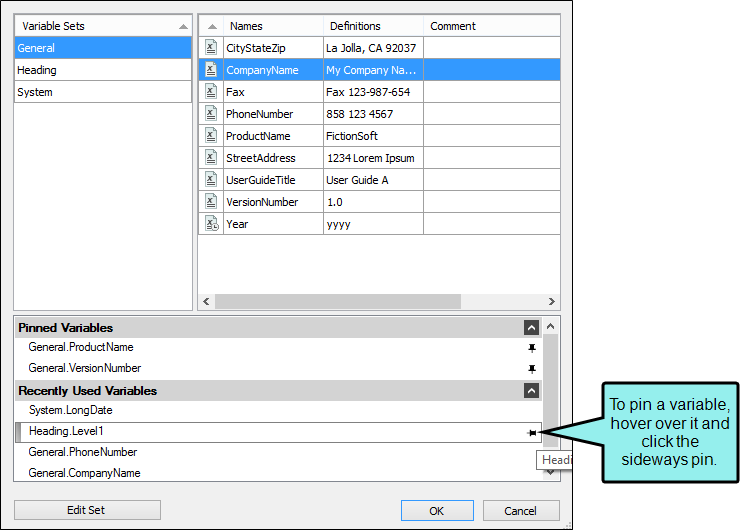This screenshot has width=748, height=530.
Task: Select the Heading variable set
Action: (x=103, y=70)
